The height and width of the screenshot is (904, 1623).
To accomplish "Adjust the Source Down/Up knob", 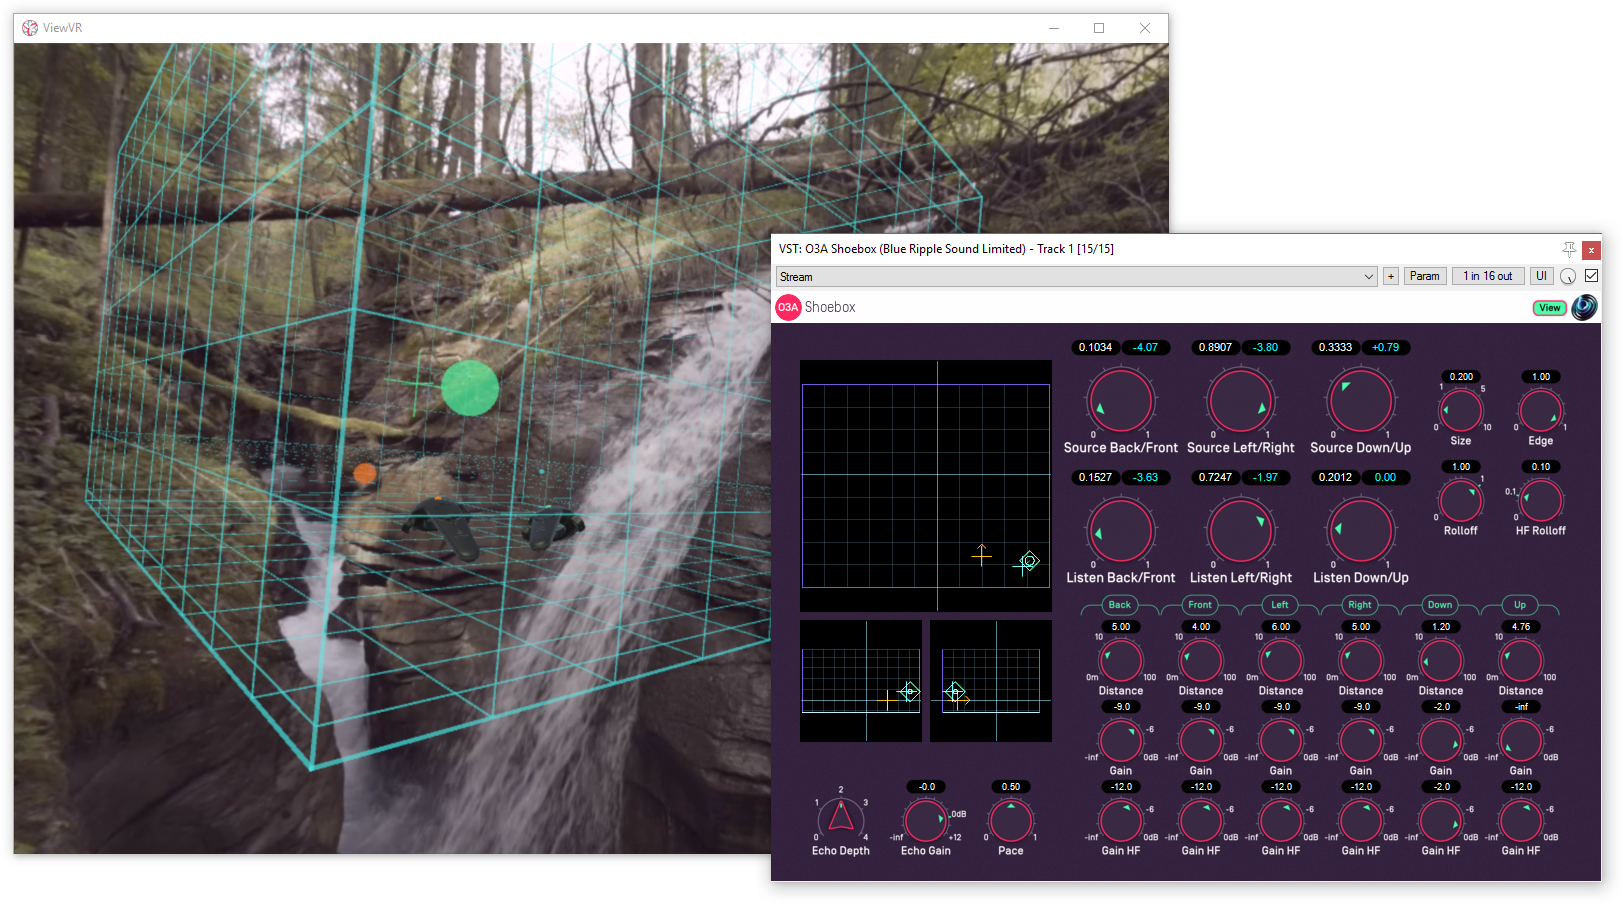I will (x=1360, y=400).
